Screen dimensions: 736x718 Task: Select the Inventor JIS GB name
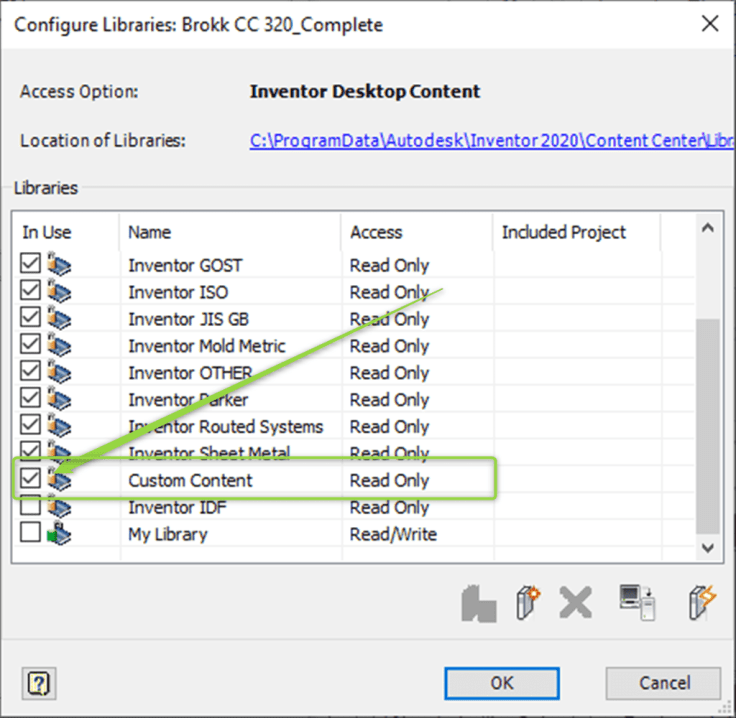click(x=189, y=319)
